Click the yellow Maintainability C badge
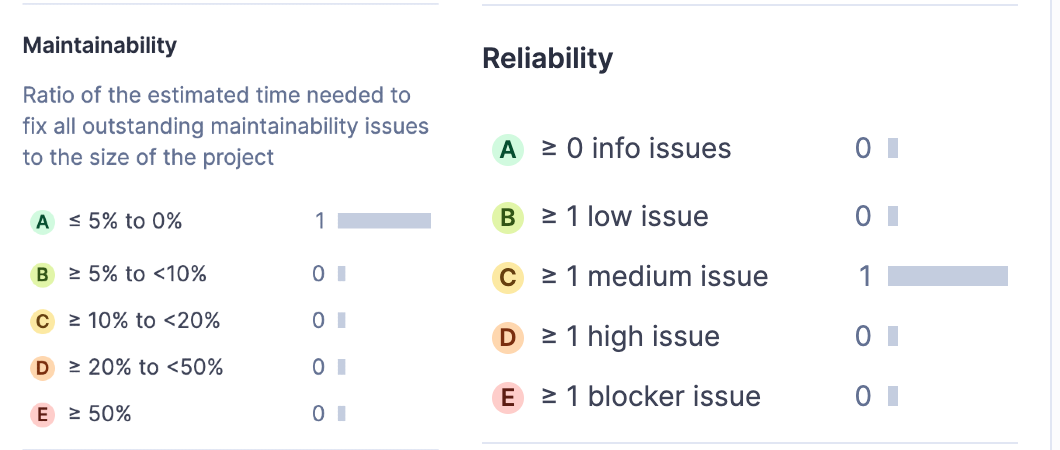 coord(42,321)
